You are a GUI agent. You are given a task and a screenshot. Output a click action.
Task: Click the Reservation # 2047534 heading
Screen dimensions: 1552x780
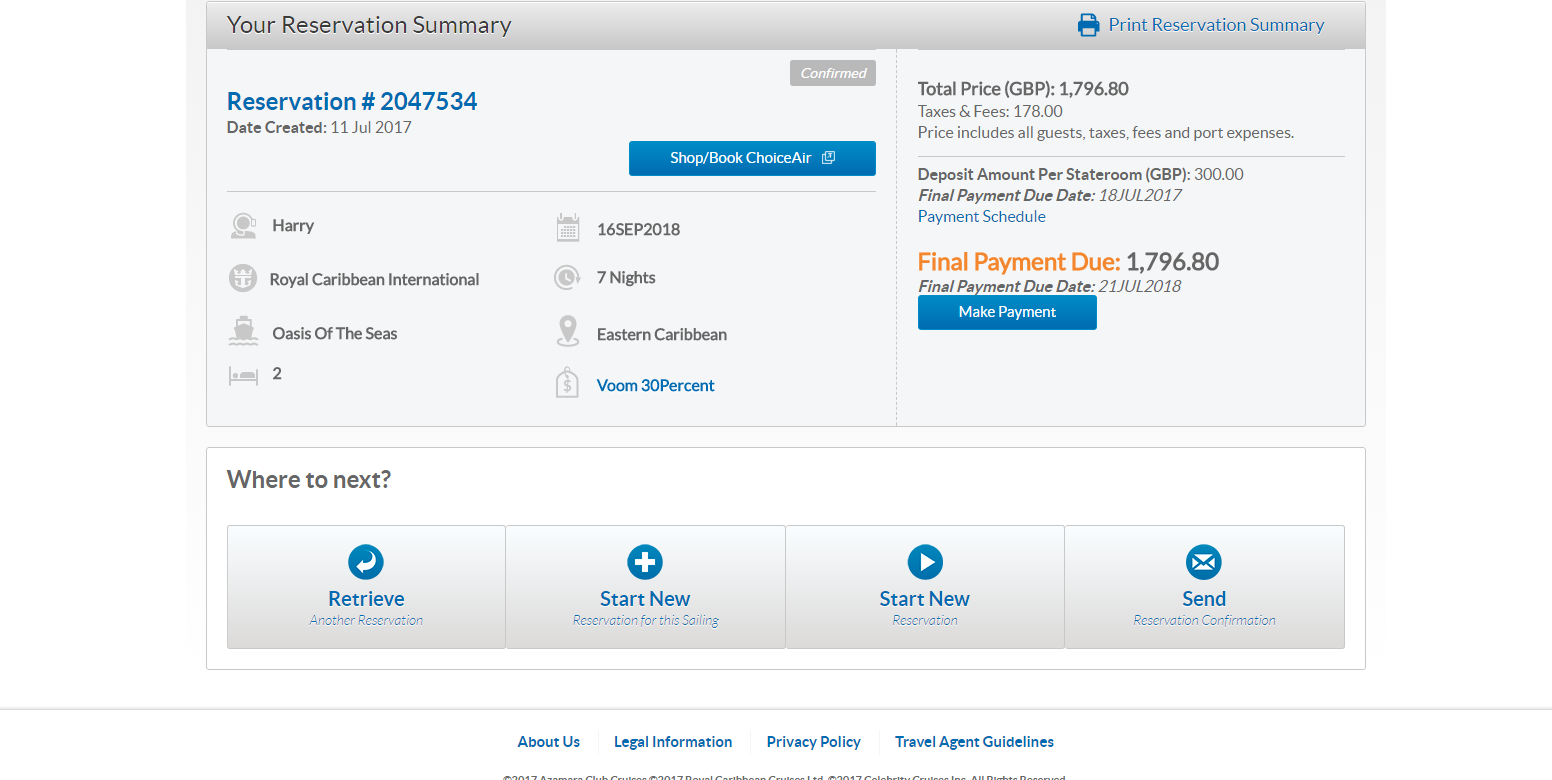click(x=352, y=102)
